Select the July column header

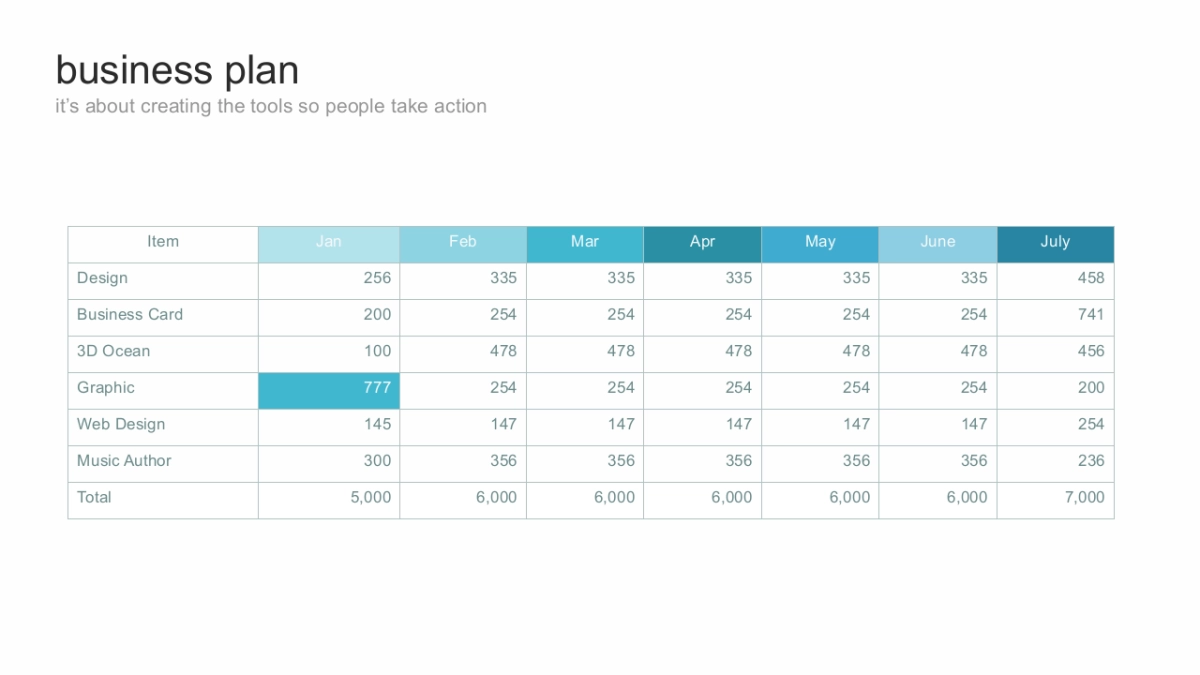tap(1055, 242)
